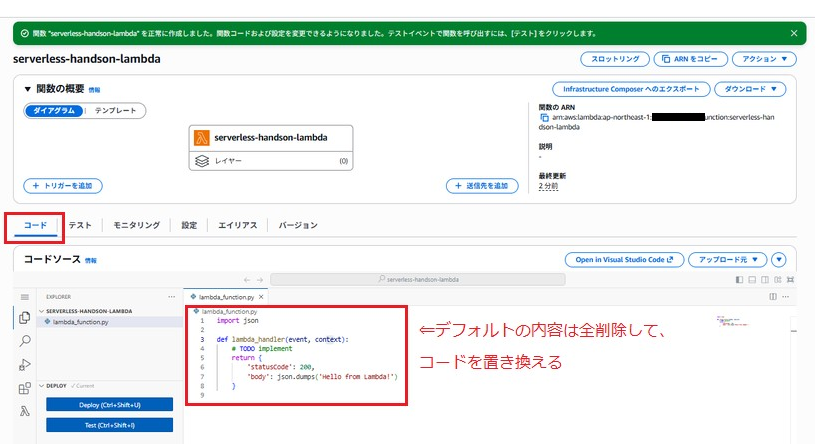Open Explorer more actions ellipsis

172,297
